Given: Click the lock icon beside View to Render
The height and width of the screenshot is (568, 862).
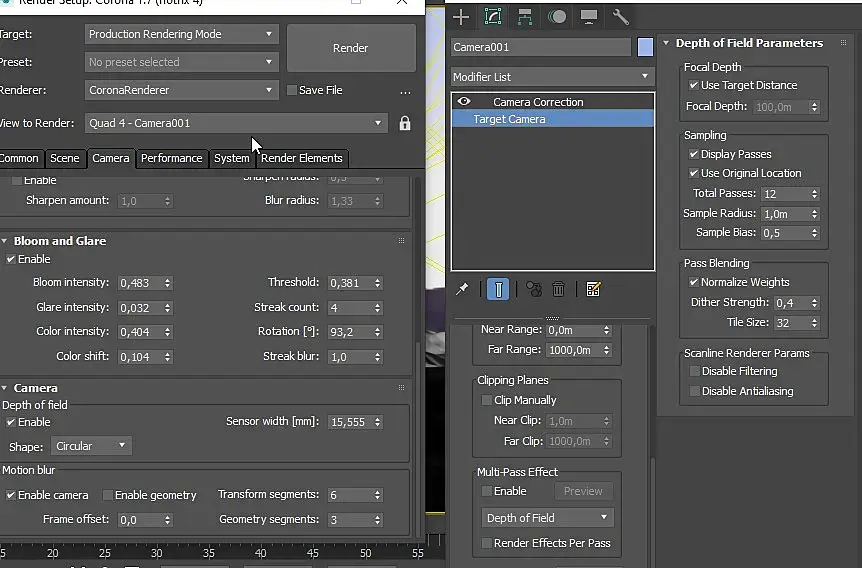Looking at the screenshot, I should click(x=405, y=123).
